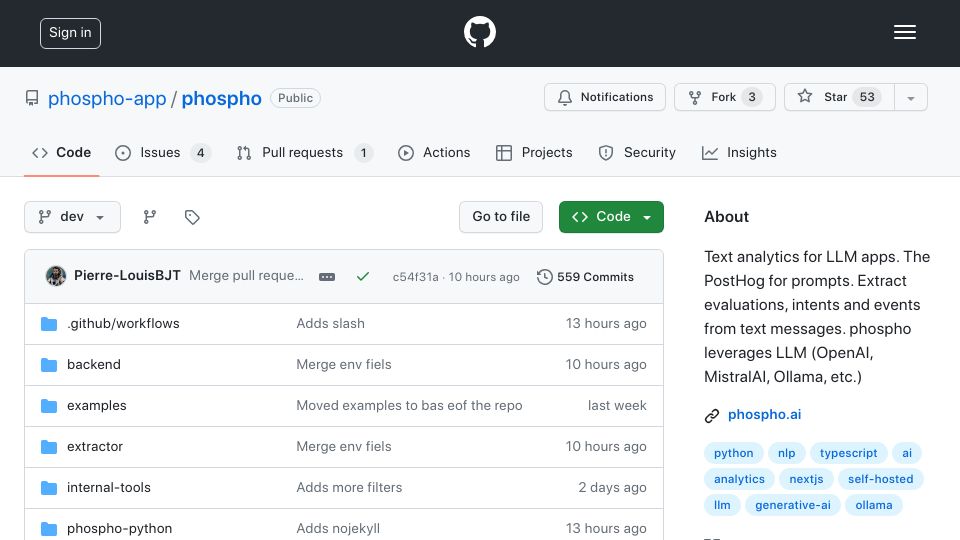Click the Sign in button
960x540 pixels.
[x=70, y=33]
